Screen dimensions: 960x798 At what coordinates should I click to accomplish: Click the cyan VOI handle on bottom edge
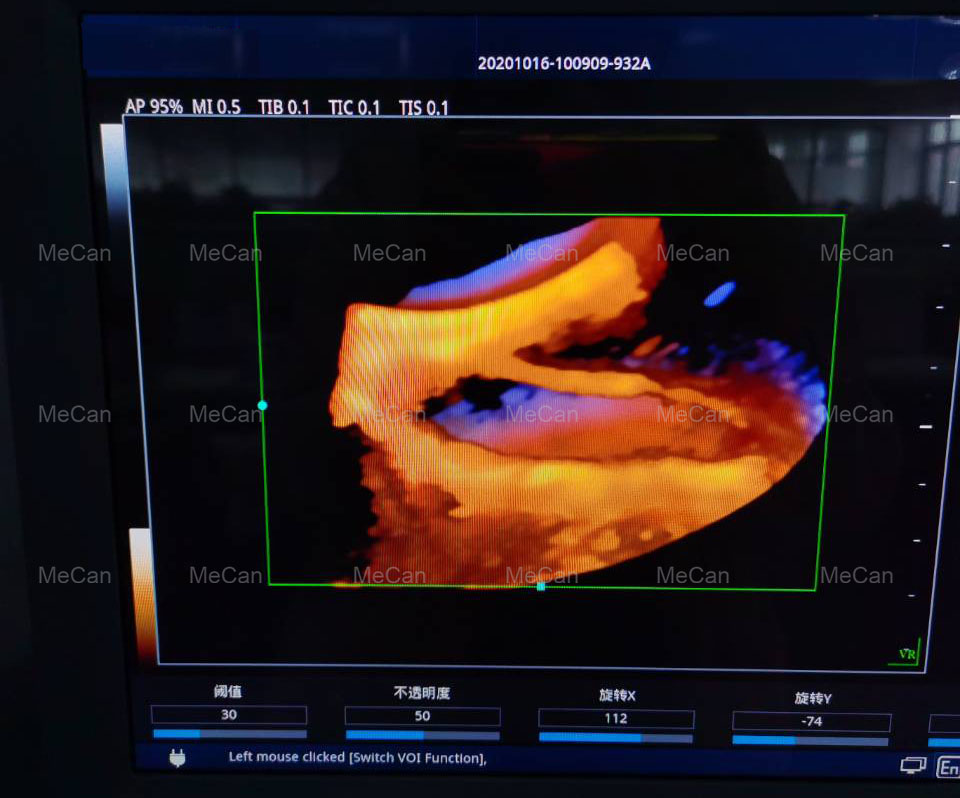541,587
